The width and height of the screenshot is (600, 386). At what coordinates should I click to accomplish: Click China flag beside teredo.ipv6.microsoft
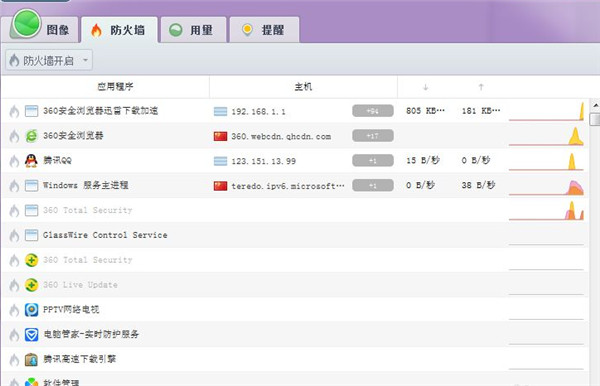click(220, 186)
